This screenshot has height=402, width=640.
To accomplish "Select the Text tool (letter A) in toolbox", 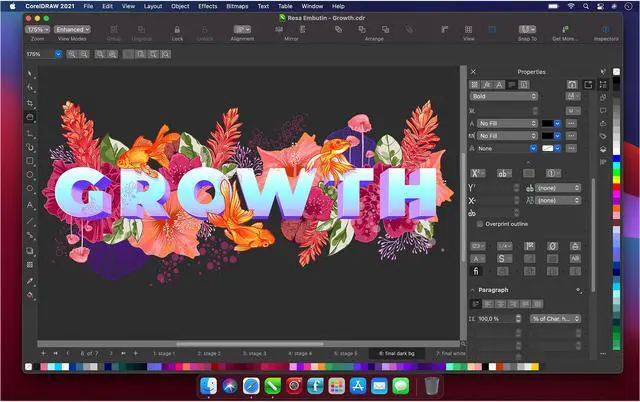I will point(30,205).
